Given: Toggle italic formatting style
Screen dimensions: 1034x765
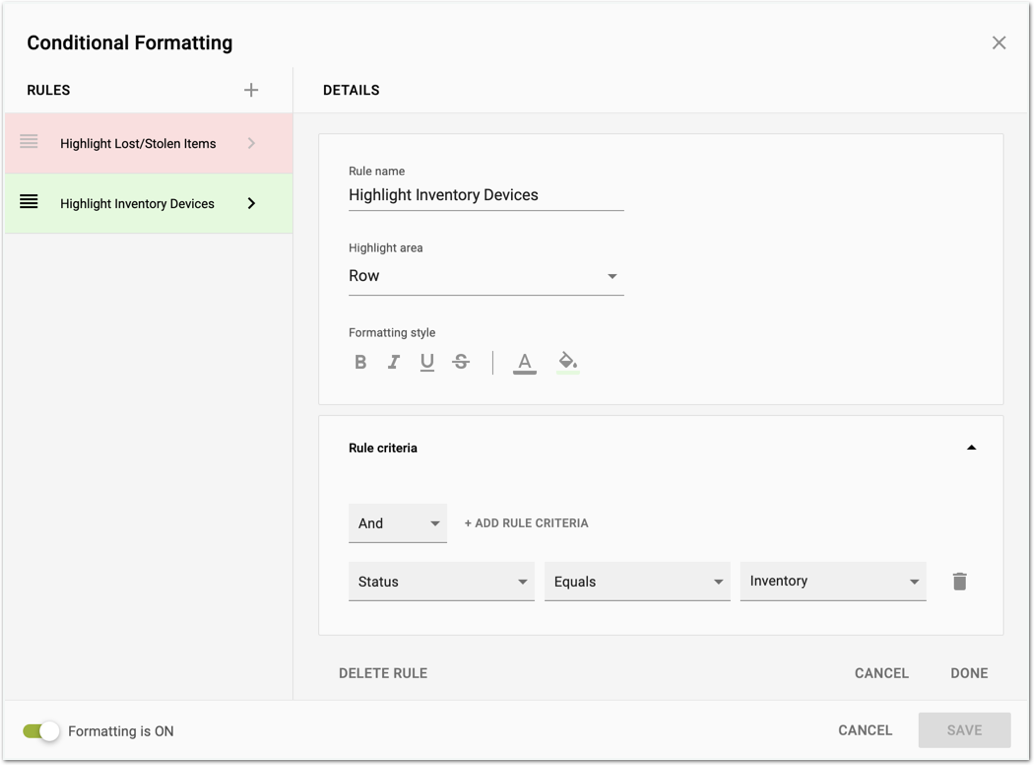Looking at the screenshot, I should [x=394, y=362].
